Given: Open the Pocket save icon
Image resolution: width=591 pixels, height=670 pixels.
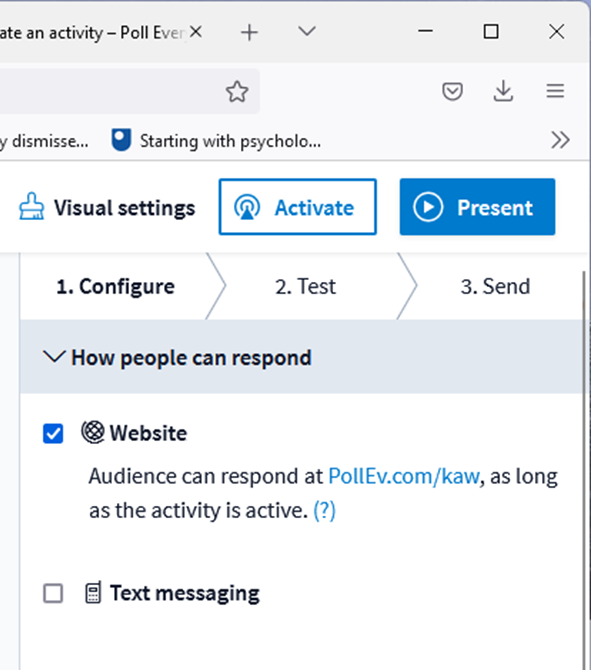Looking at the screenshot, I should 452,91.
